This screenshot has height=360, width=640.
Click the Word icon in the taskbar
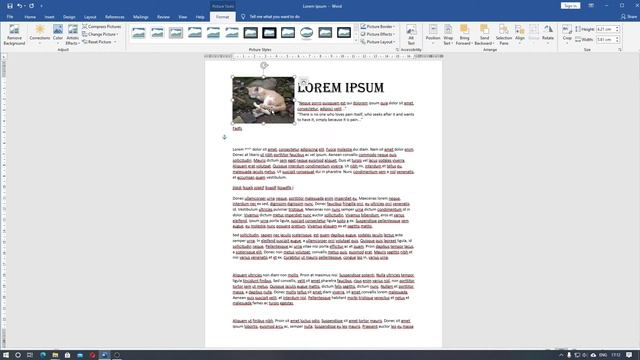pyautogui.click(x=104, y=355)
